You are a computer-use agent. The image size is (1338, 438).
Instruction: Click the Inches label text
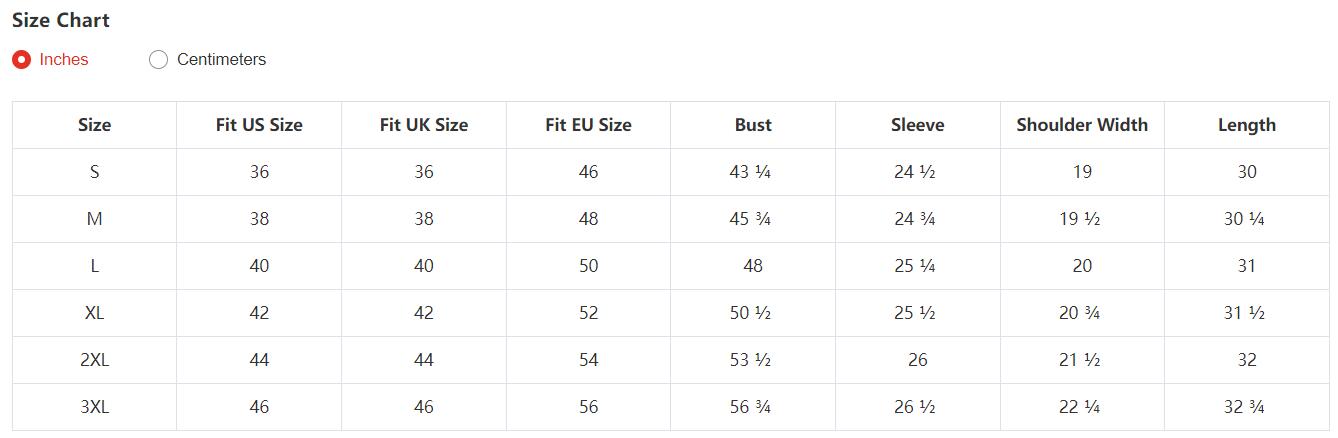[x=64, y=60]
